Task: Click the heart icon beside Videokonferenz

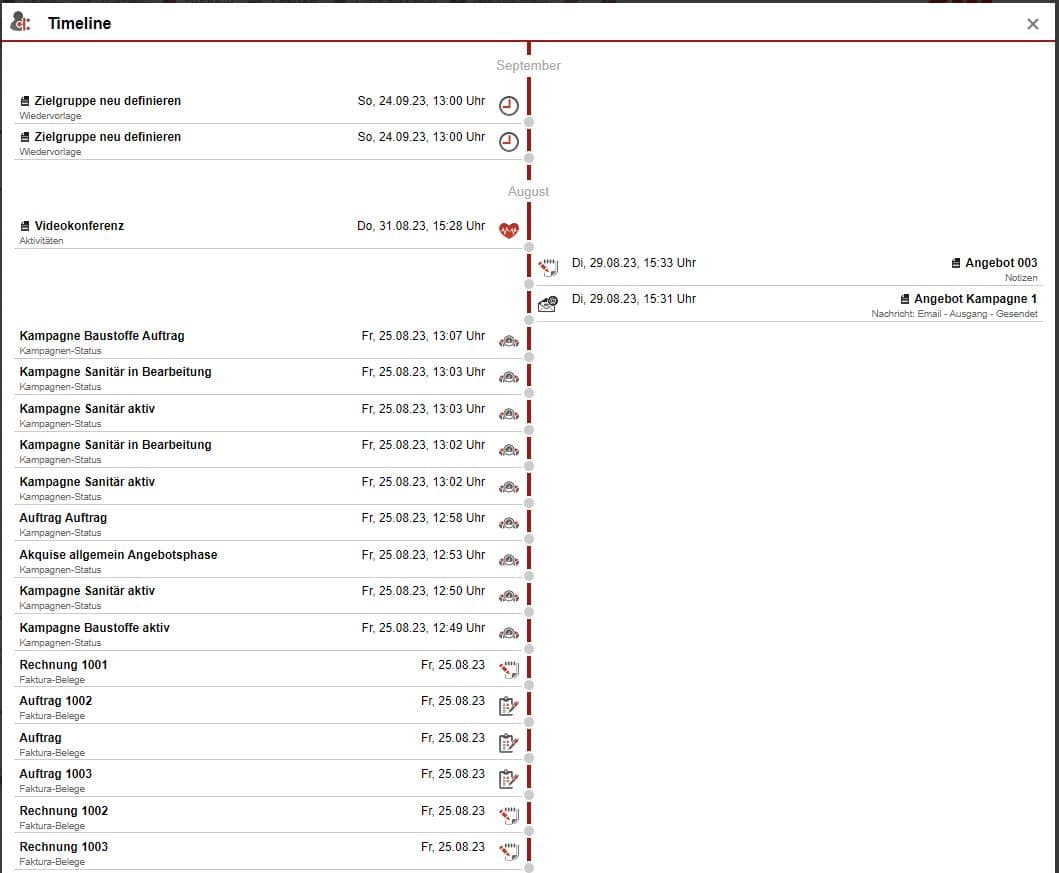Action: pos(509,231)
